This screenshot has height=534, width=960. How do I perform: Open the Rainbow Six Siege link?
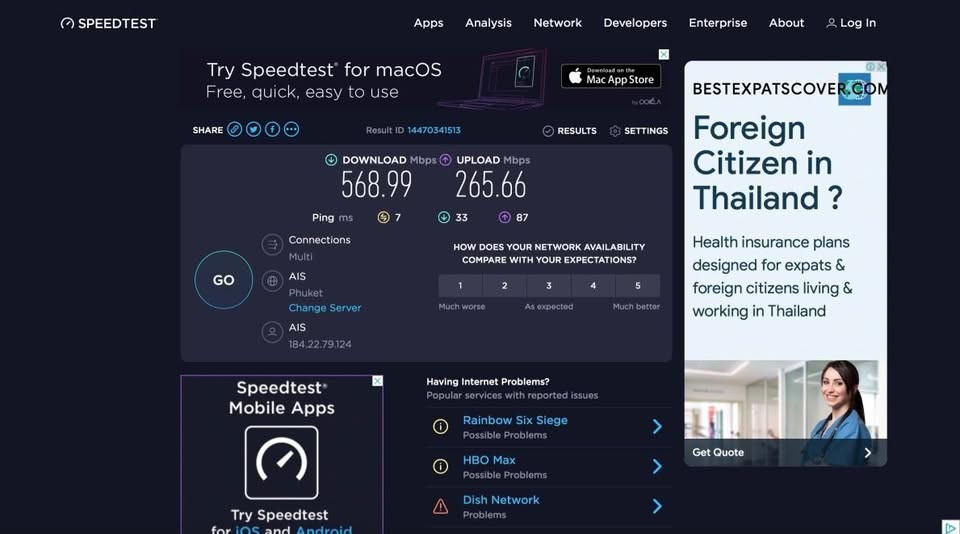click(515, 421)
